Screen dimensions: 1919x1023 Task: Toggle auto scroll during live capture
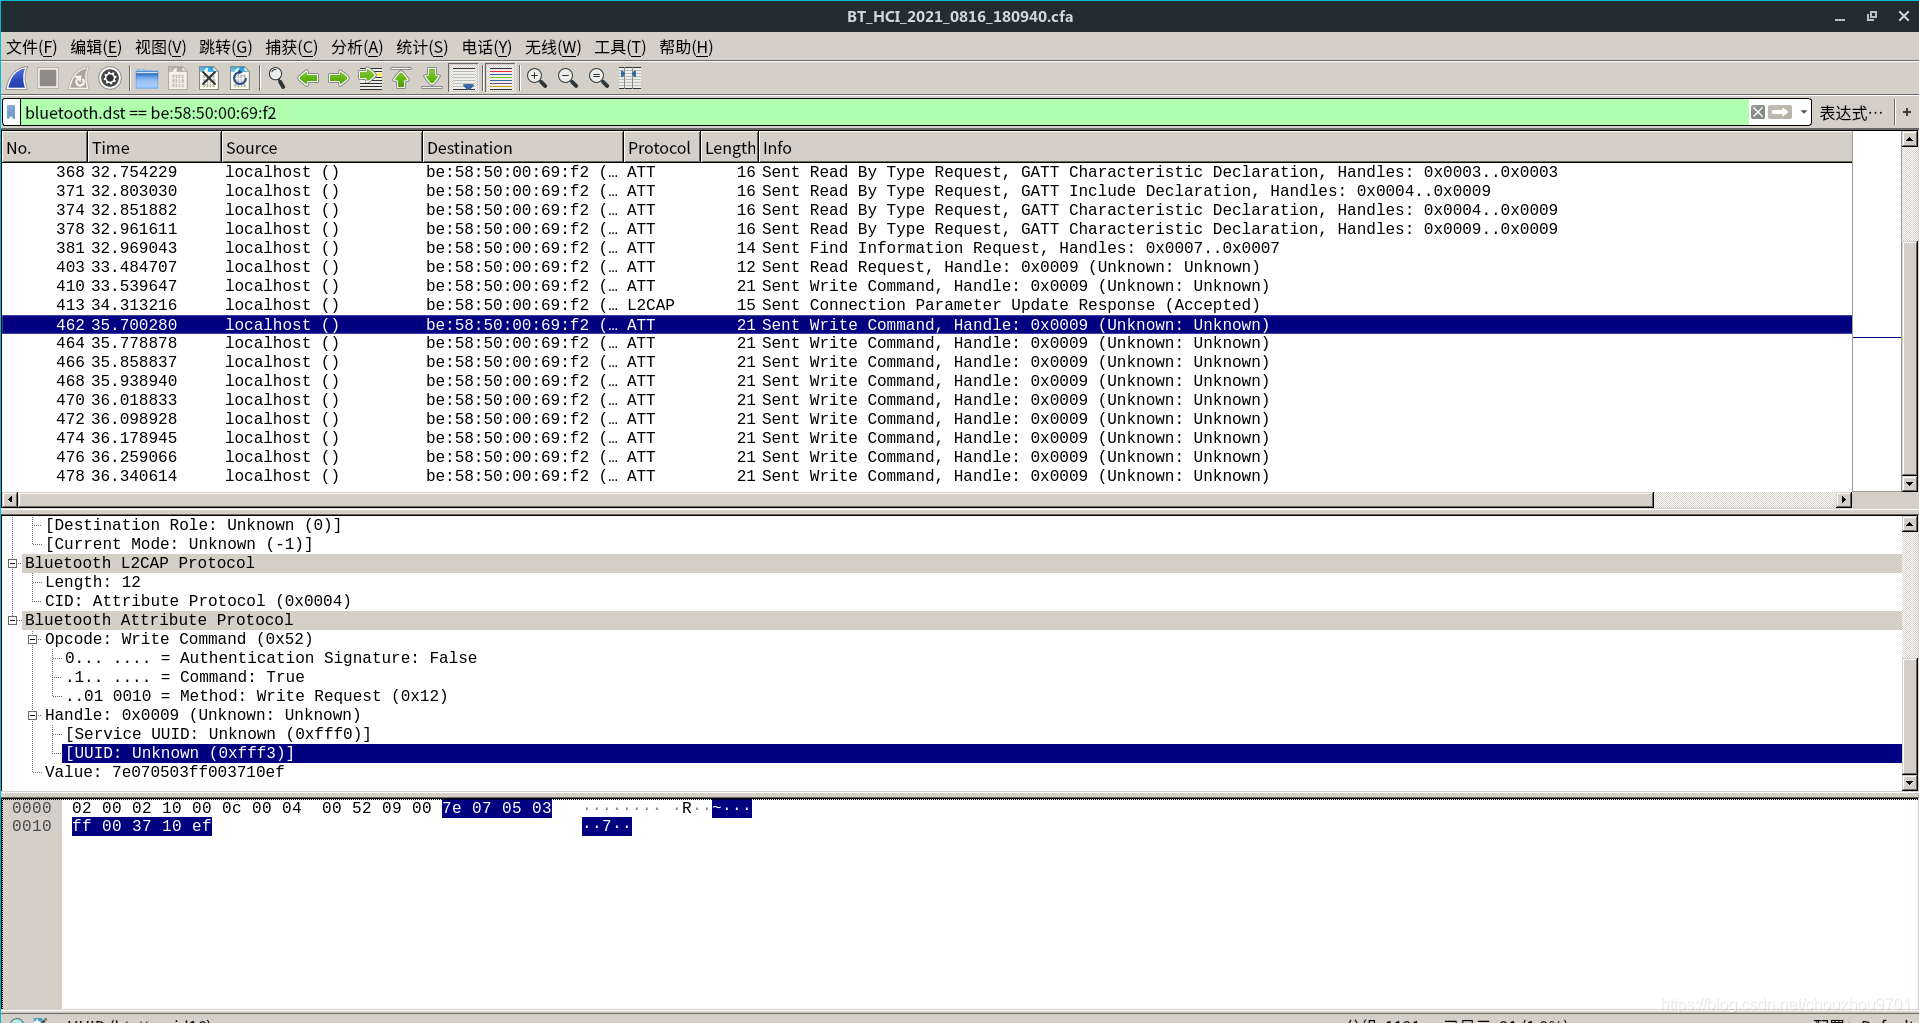tap(464, 78)
